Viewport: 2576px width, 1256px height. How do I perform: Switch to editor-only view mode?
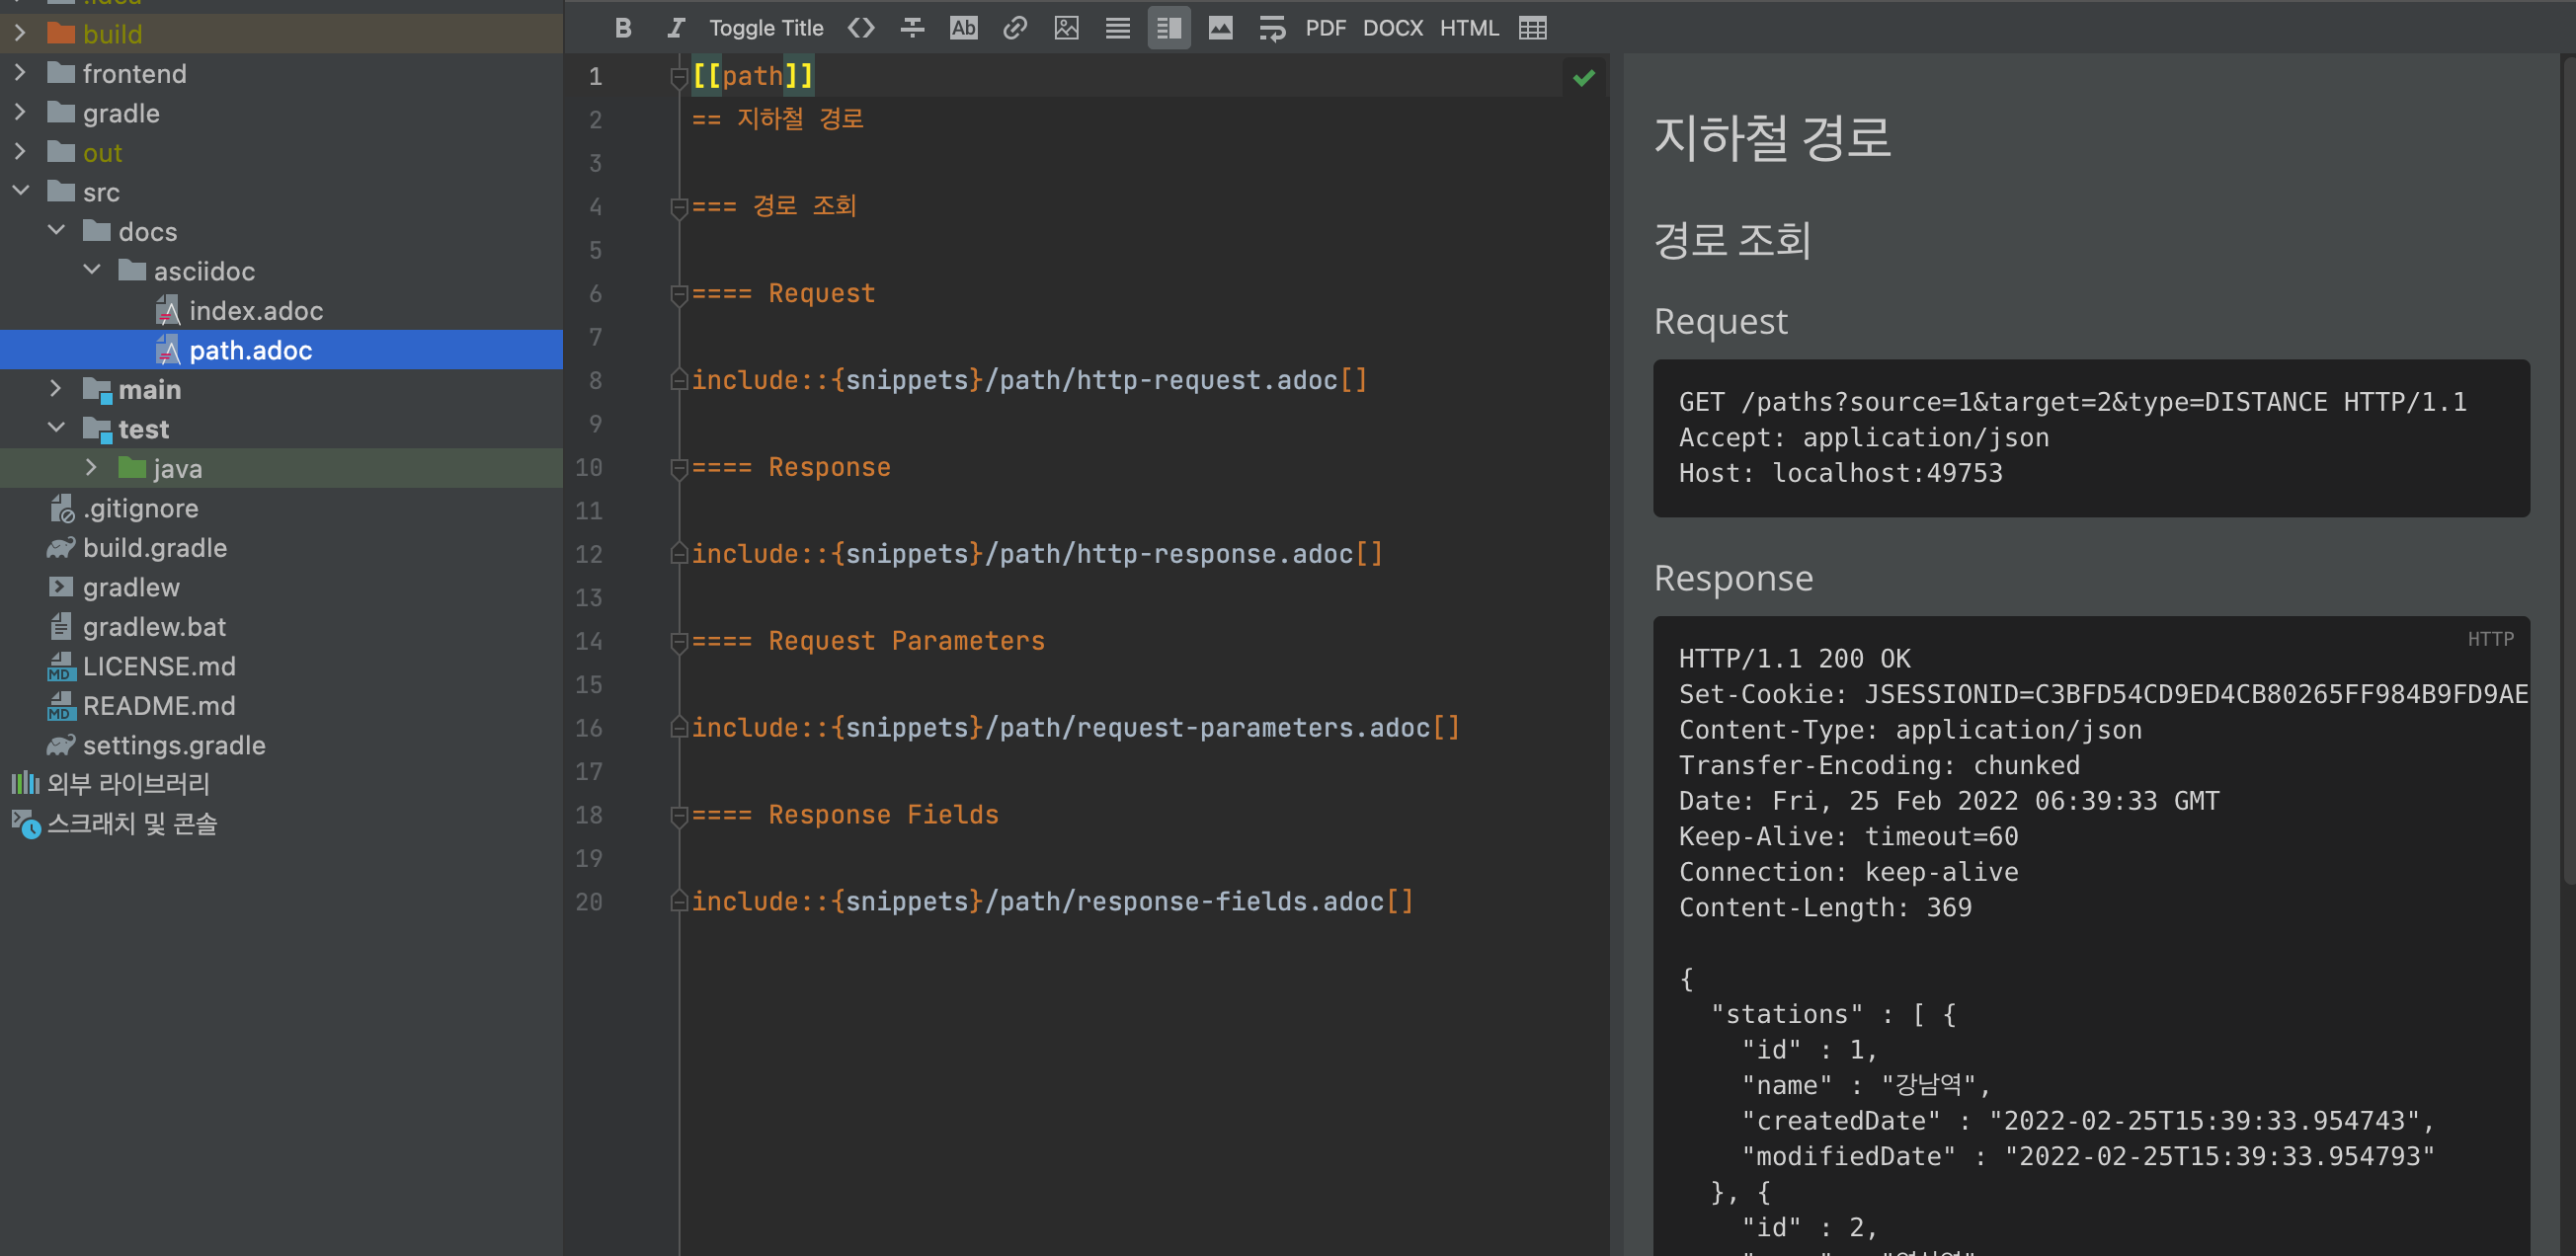1117,28
